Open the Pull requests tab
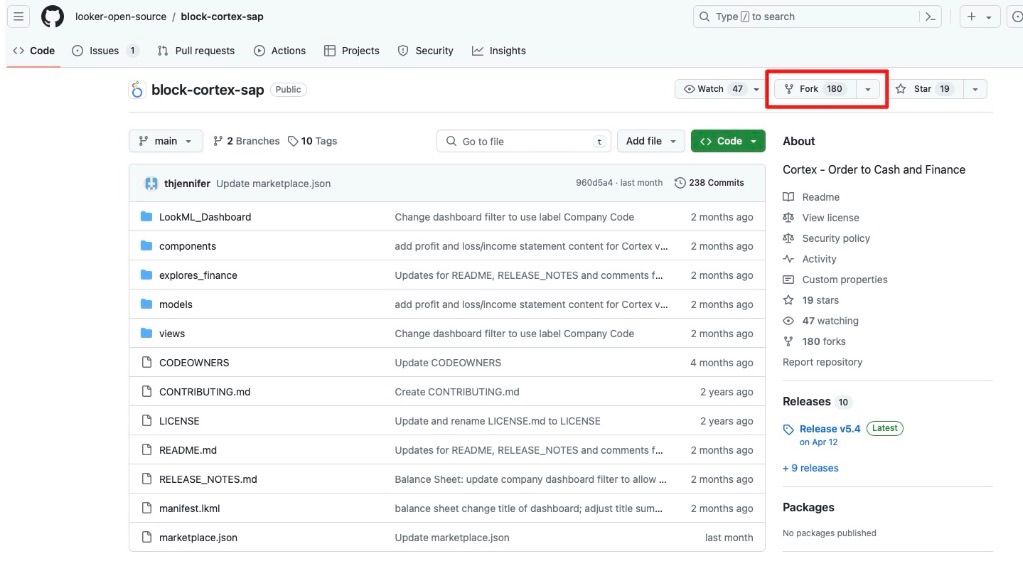Screen dimensions: 1023x570 pyautogui.click(x=196, y=50)
